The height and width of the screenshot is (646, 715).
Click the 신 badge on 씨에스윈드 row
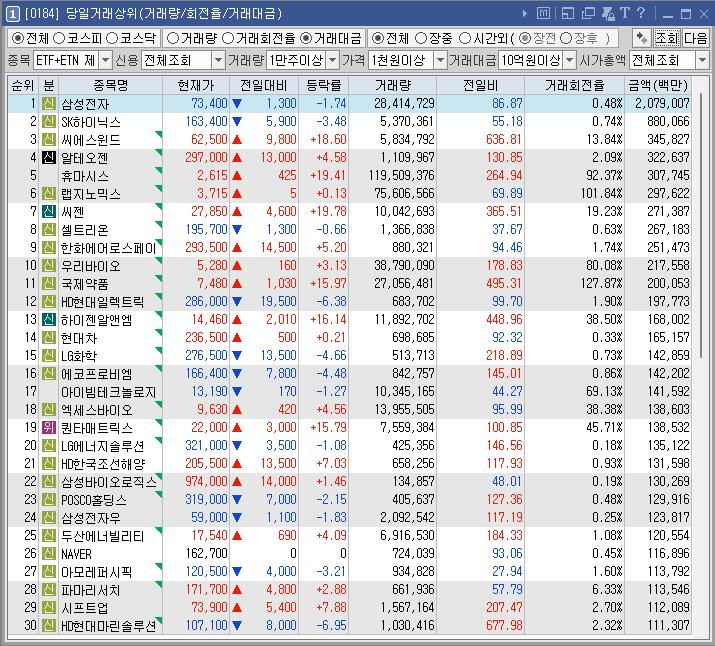tap(49, 140)
